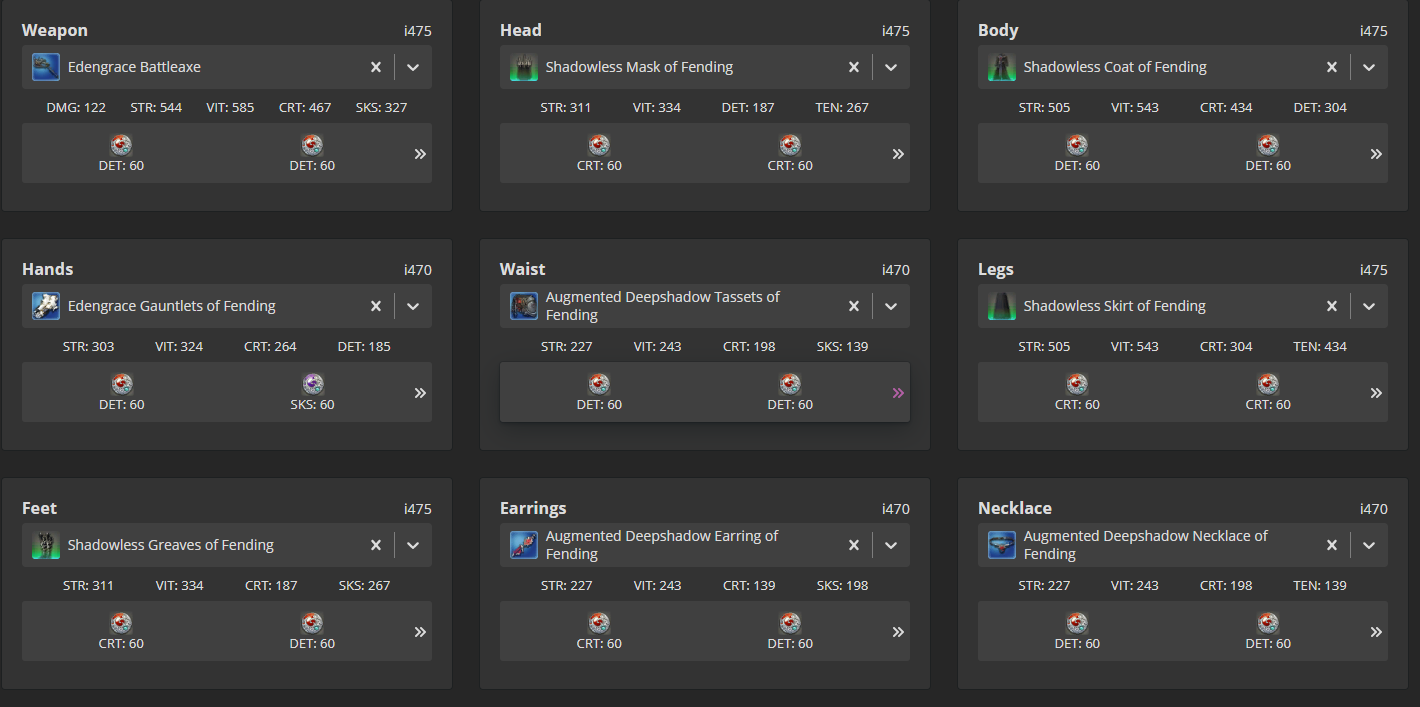Click the Edengrace Gauntlets item icon
Image resolution: width=1420 pixels, height=707 pixels.
46,306
